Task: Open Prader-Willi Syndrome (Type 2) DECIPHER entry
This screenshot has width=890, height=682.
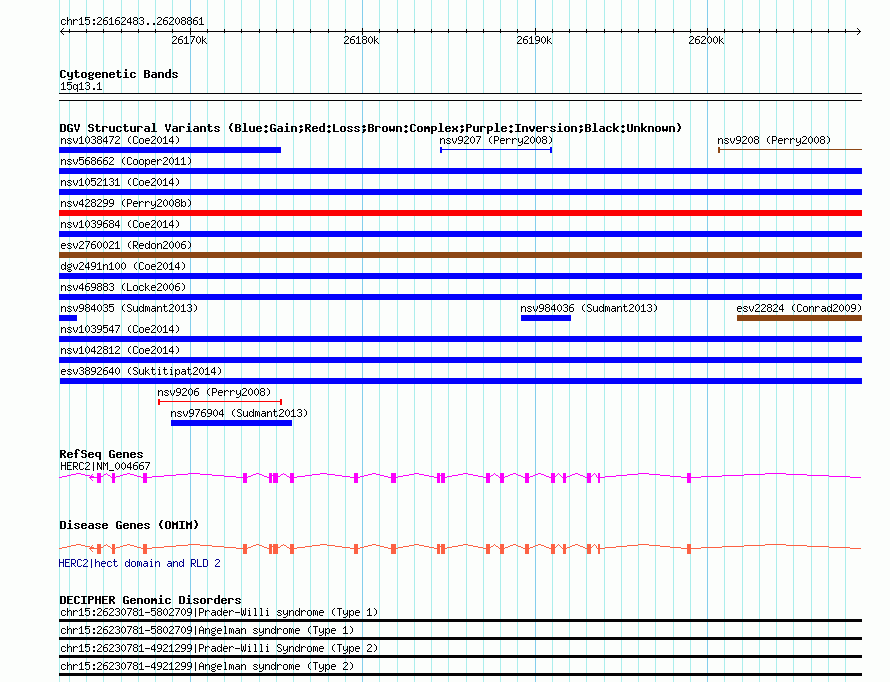Action: 219,648
